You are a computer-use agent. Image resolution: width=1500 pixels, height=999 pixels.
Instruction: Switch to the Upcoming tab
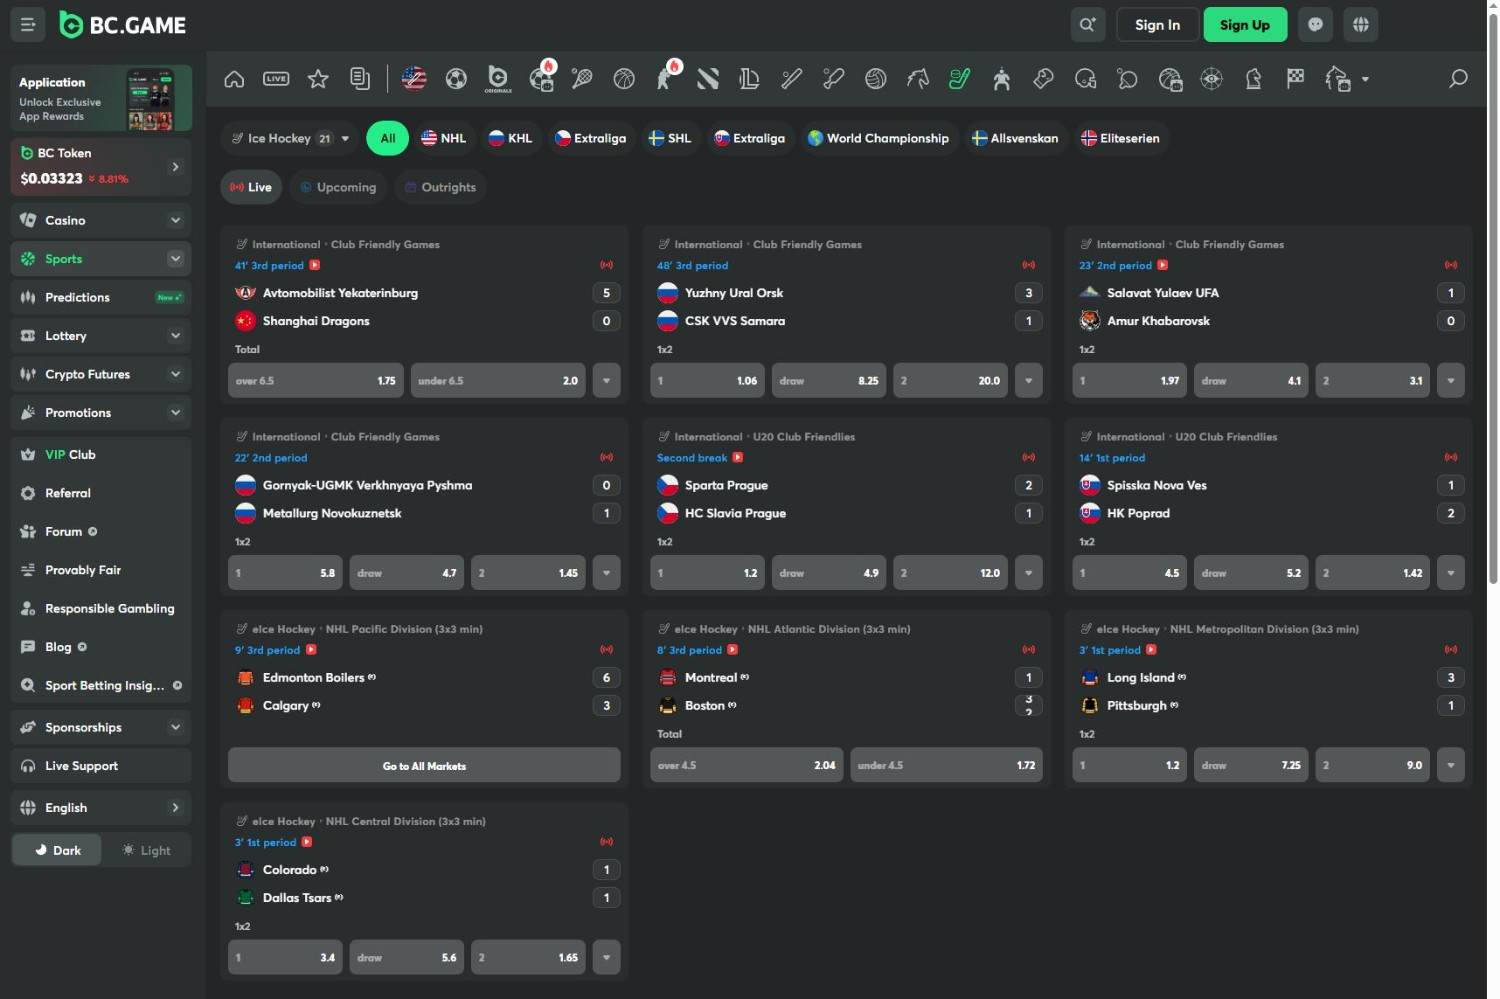338,187
